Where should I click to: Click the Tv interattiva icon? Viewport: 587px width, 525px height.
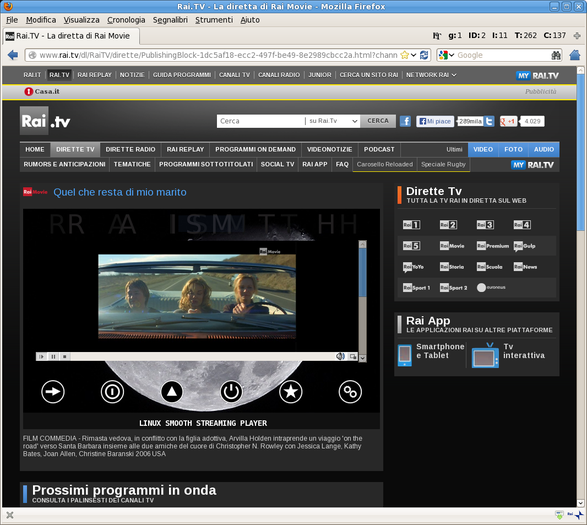(485, 355)
